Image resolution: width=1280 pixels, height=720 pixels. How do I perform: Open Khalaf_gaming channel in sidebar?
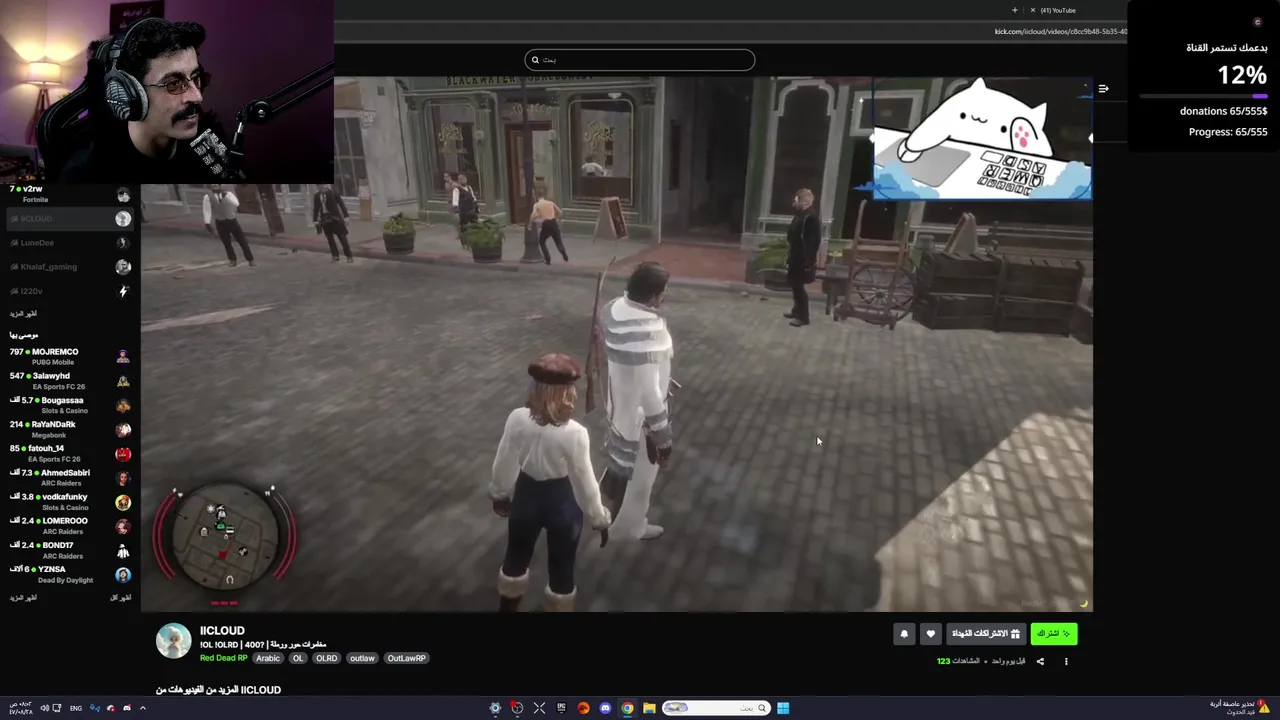70,266
